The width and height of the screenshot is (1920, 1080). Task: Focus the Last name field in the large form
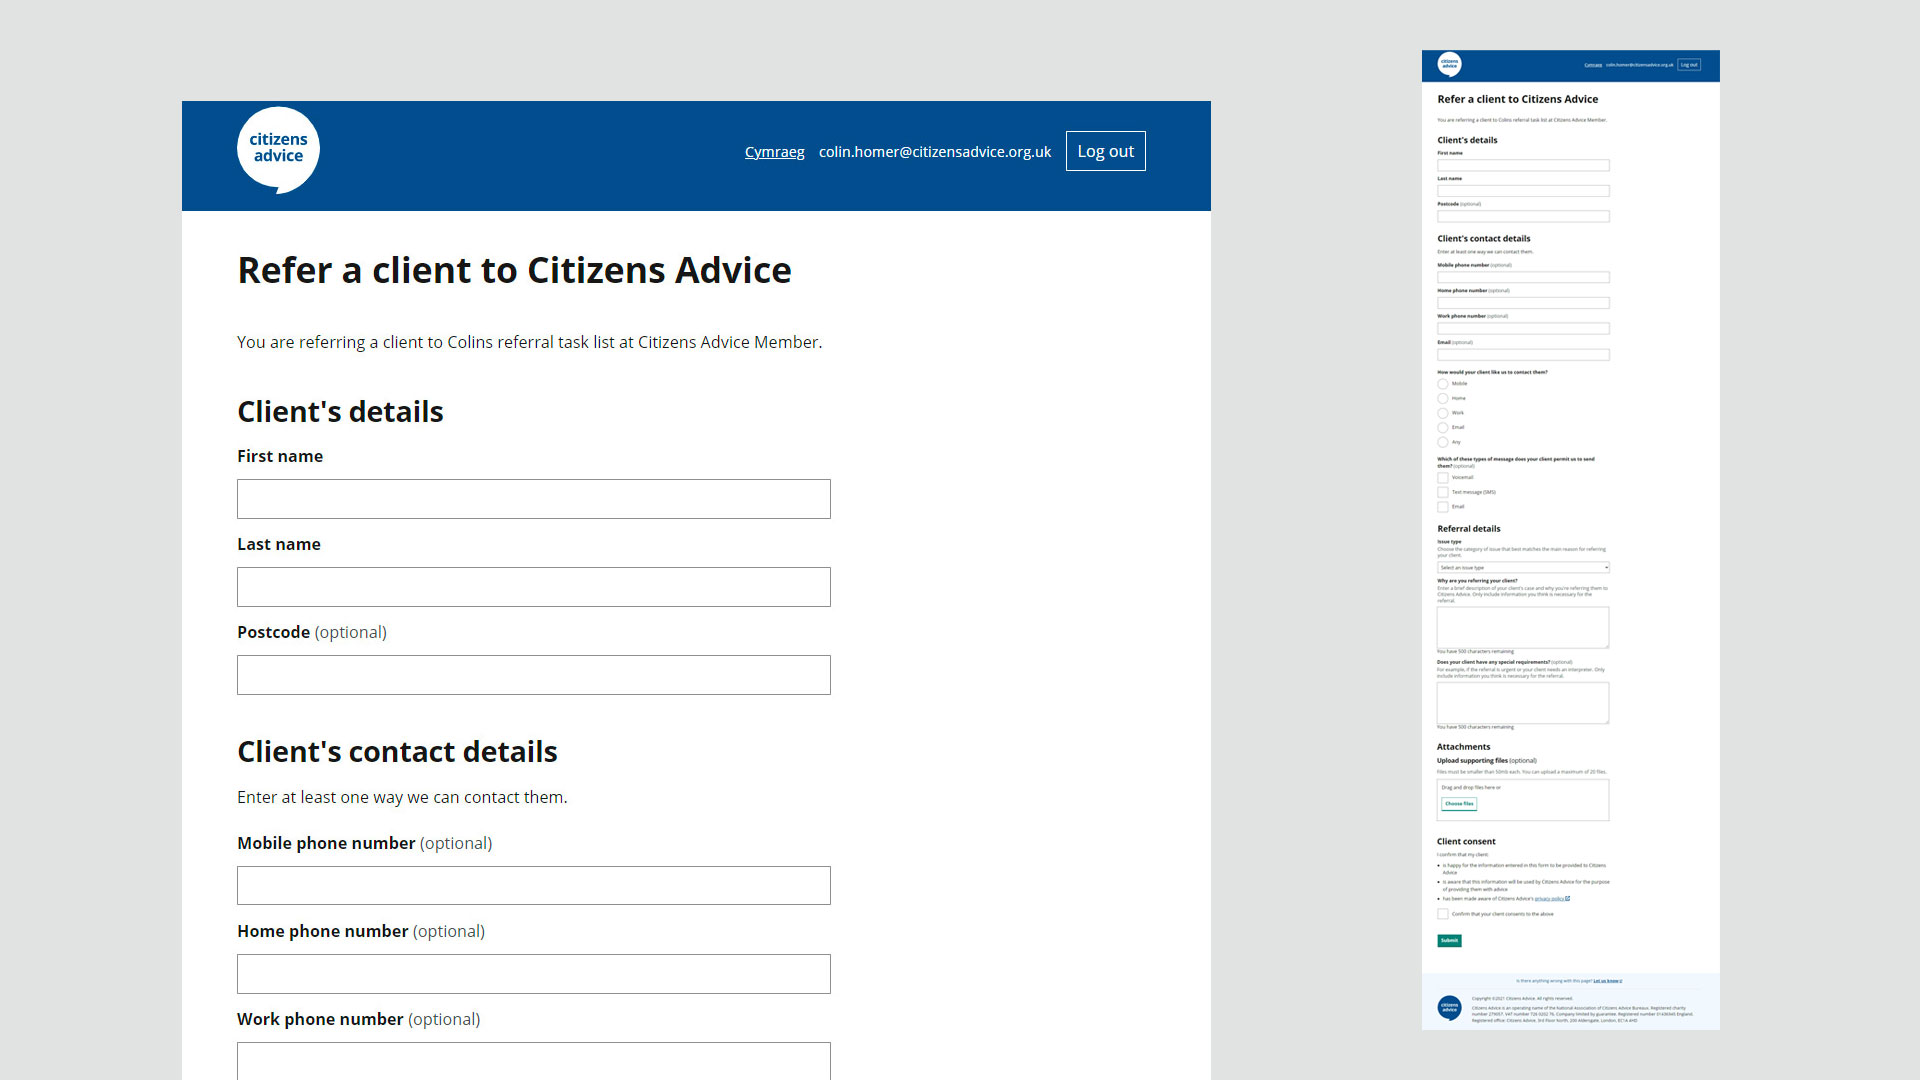click(534, 587)
